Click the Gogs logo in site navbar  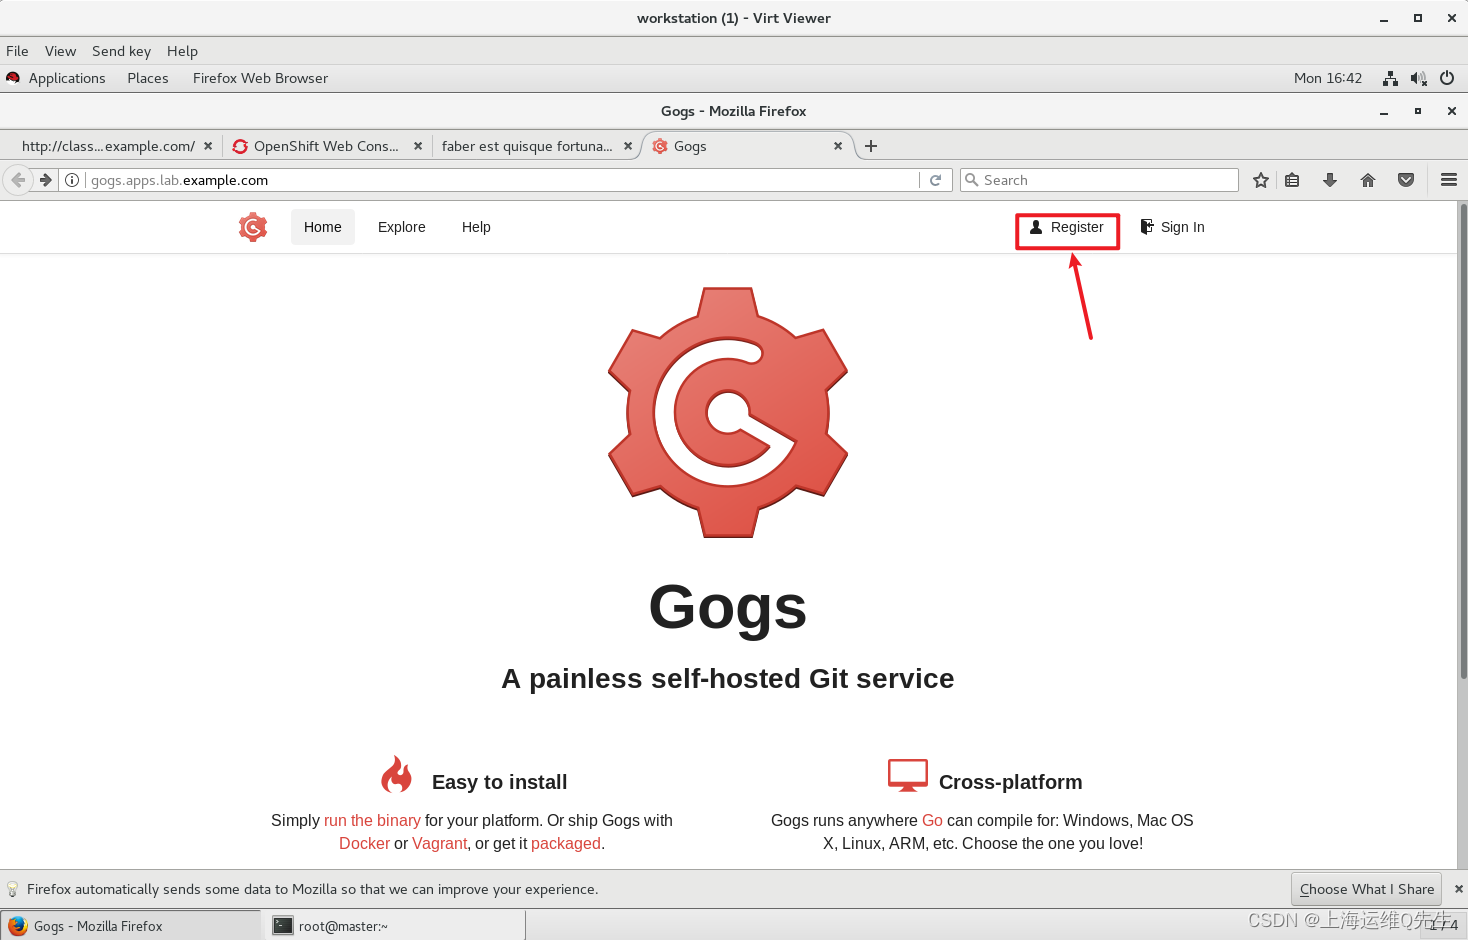tap(253, 227)
